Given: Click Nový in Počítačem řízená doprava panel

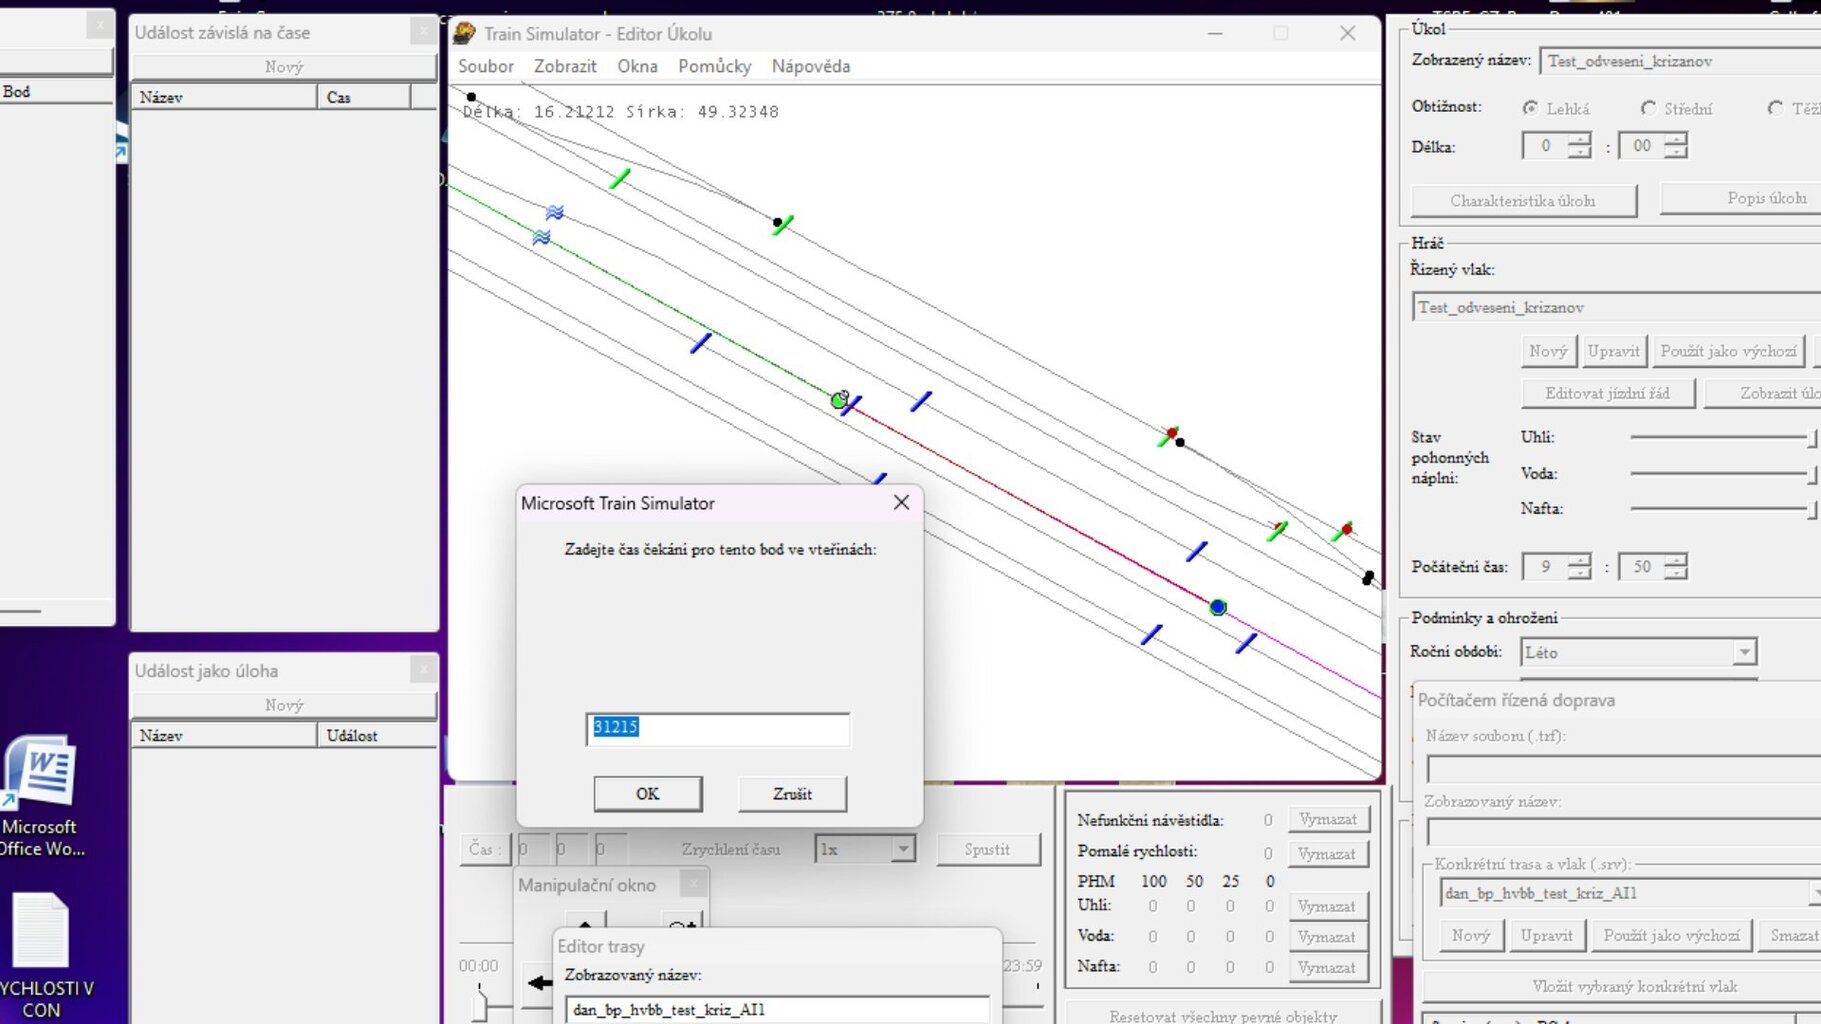Looking at the screenshot, I should point(1471,935).
